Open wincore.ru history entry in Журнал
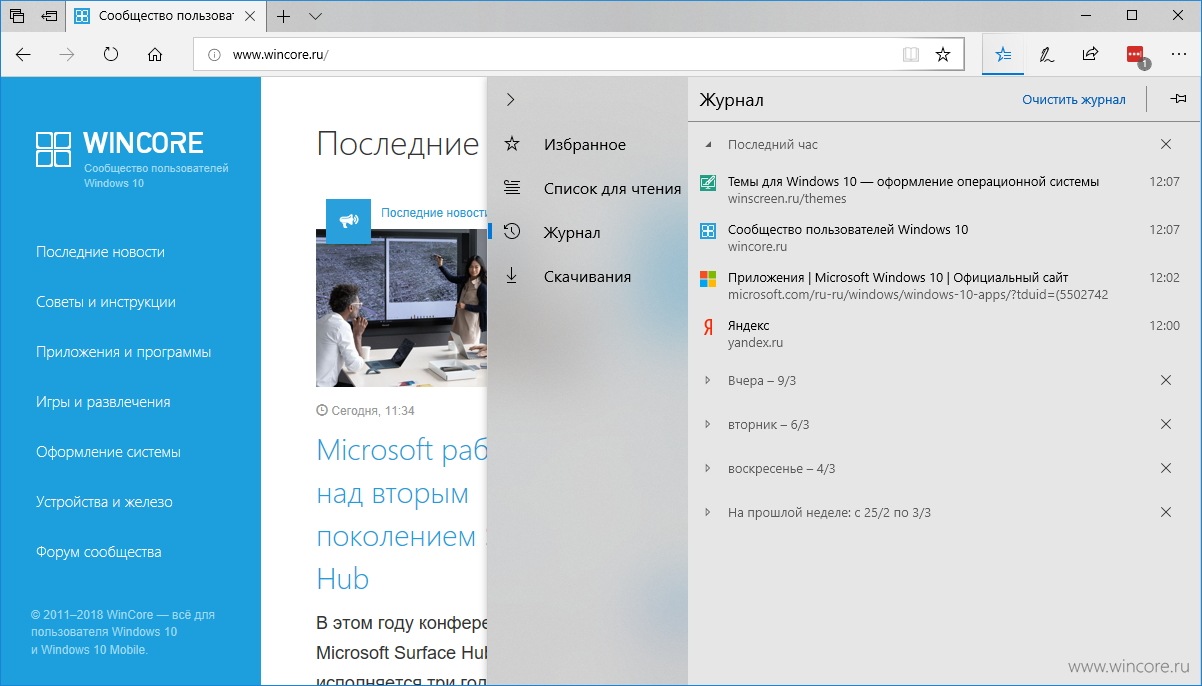 pyautogui.click(x=944, y=238)
